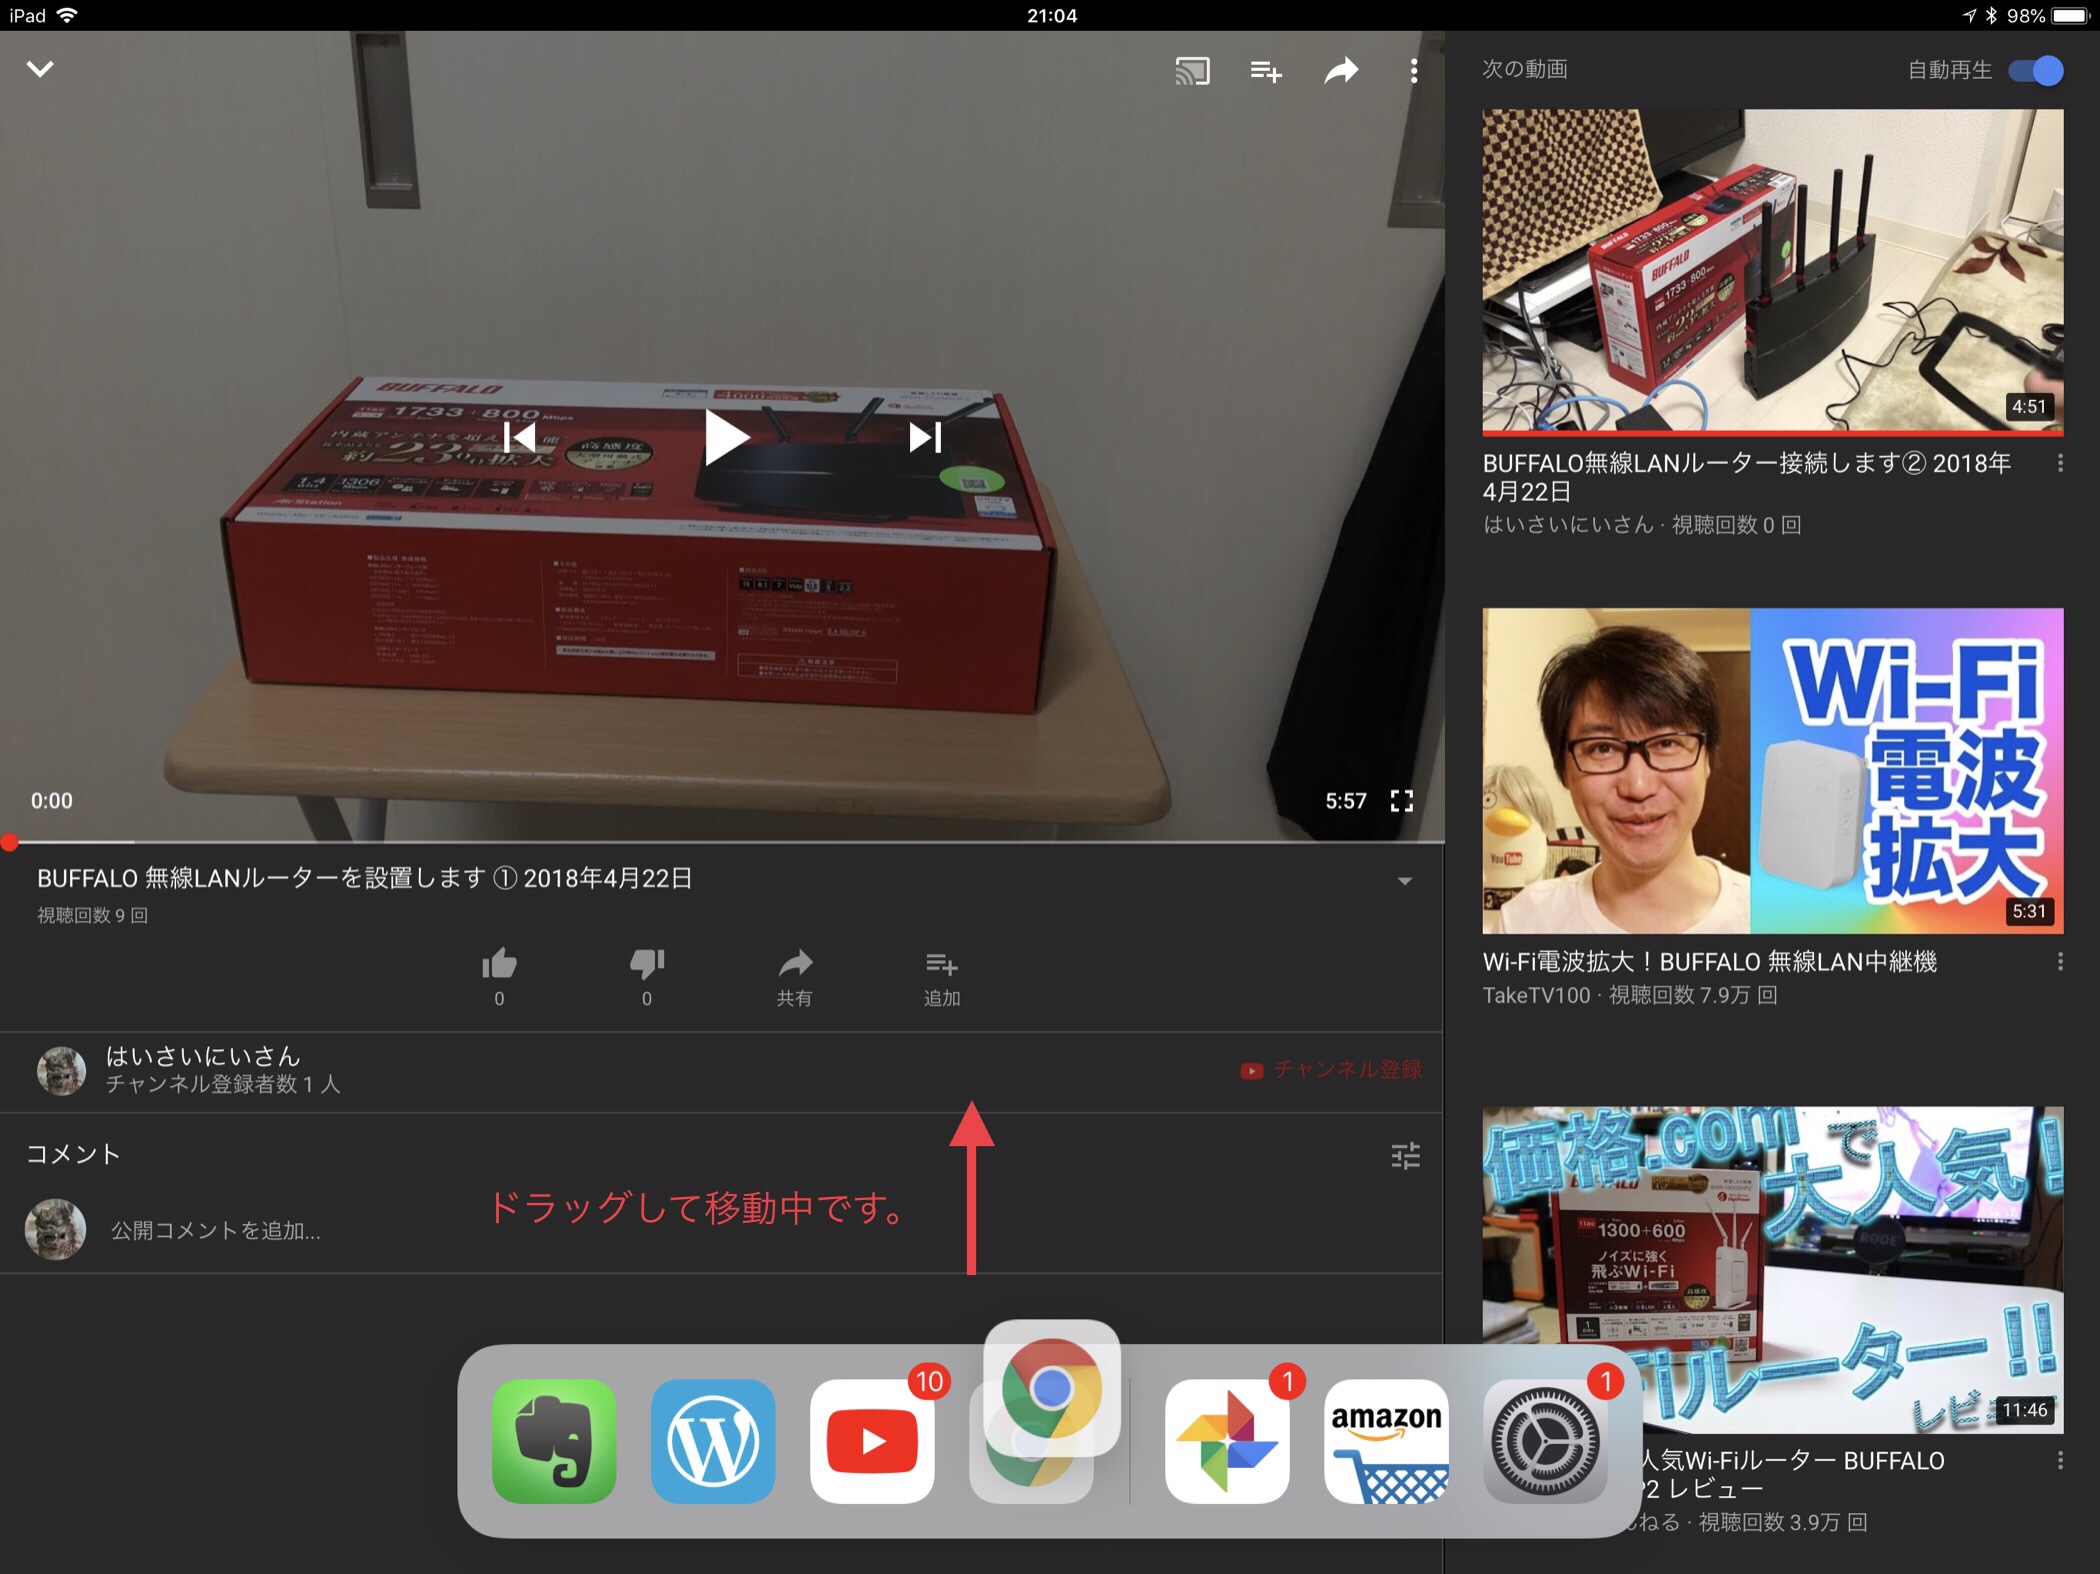Open the comment sort options icon
2100x1574 pixels.
coord(1405,1156)
